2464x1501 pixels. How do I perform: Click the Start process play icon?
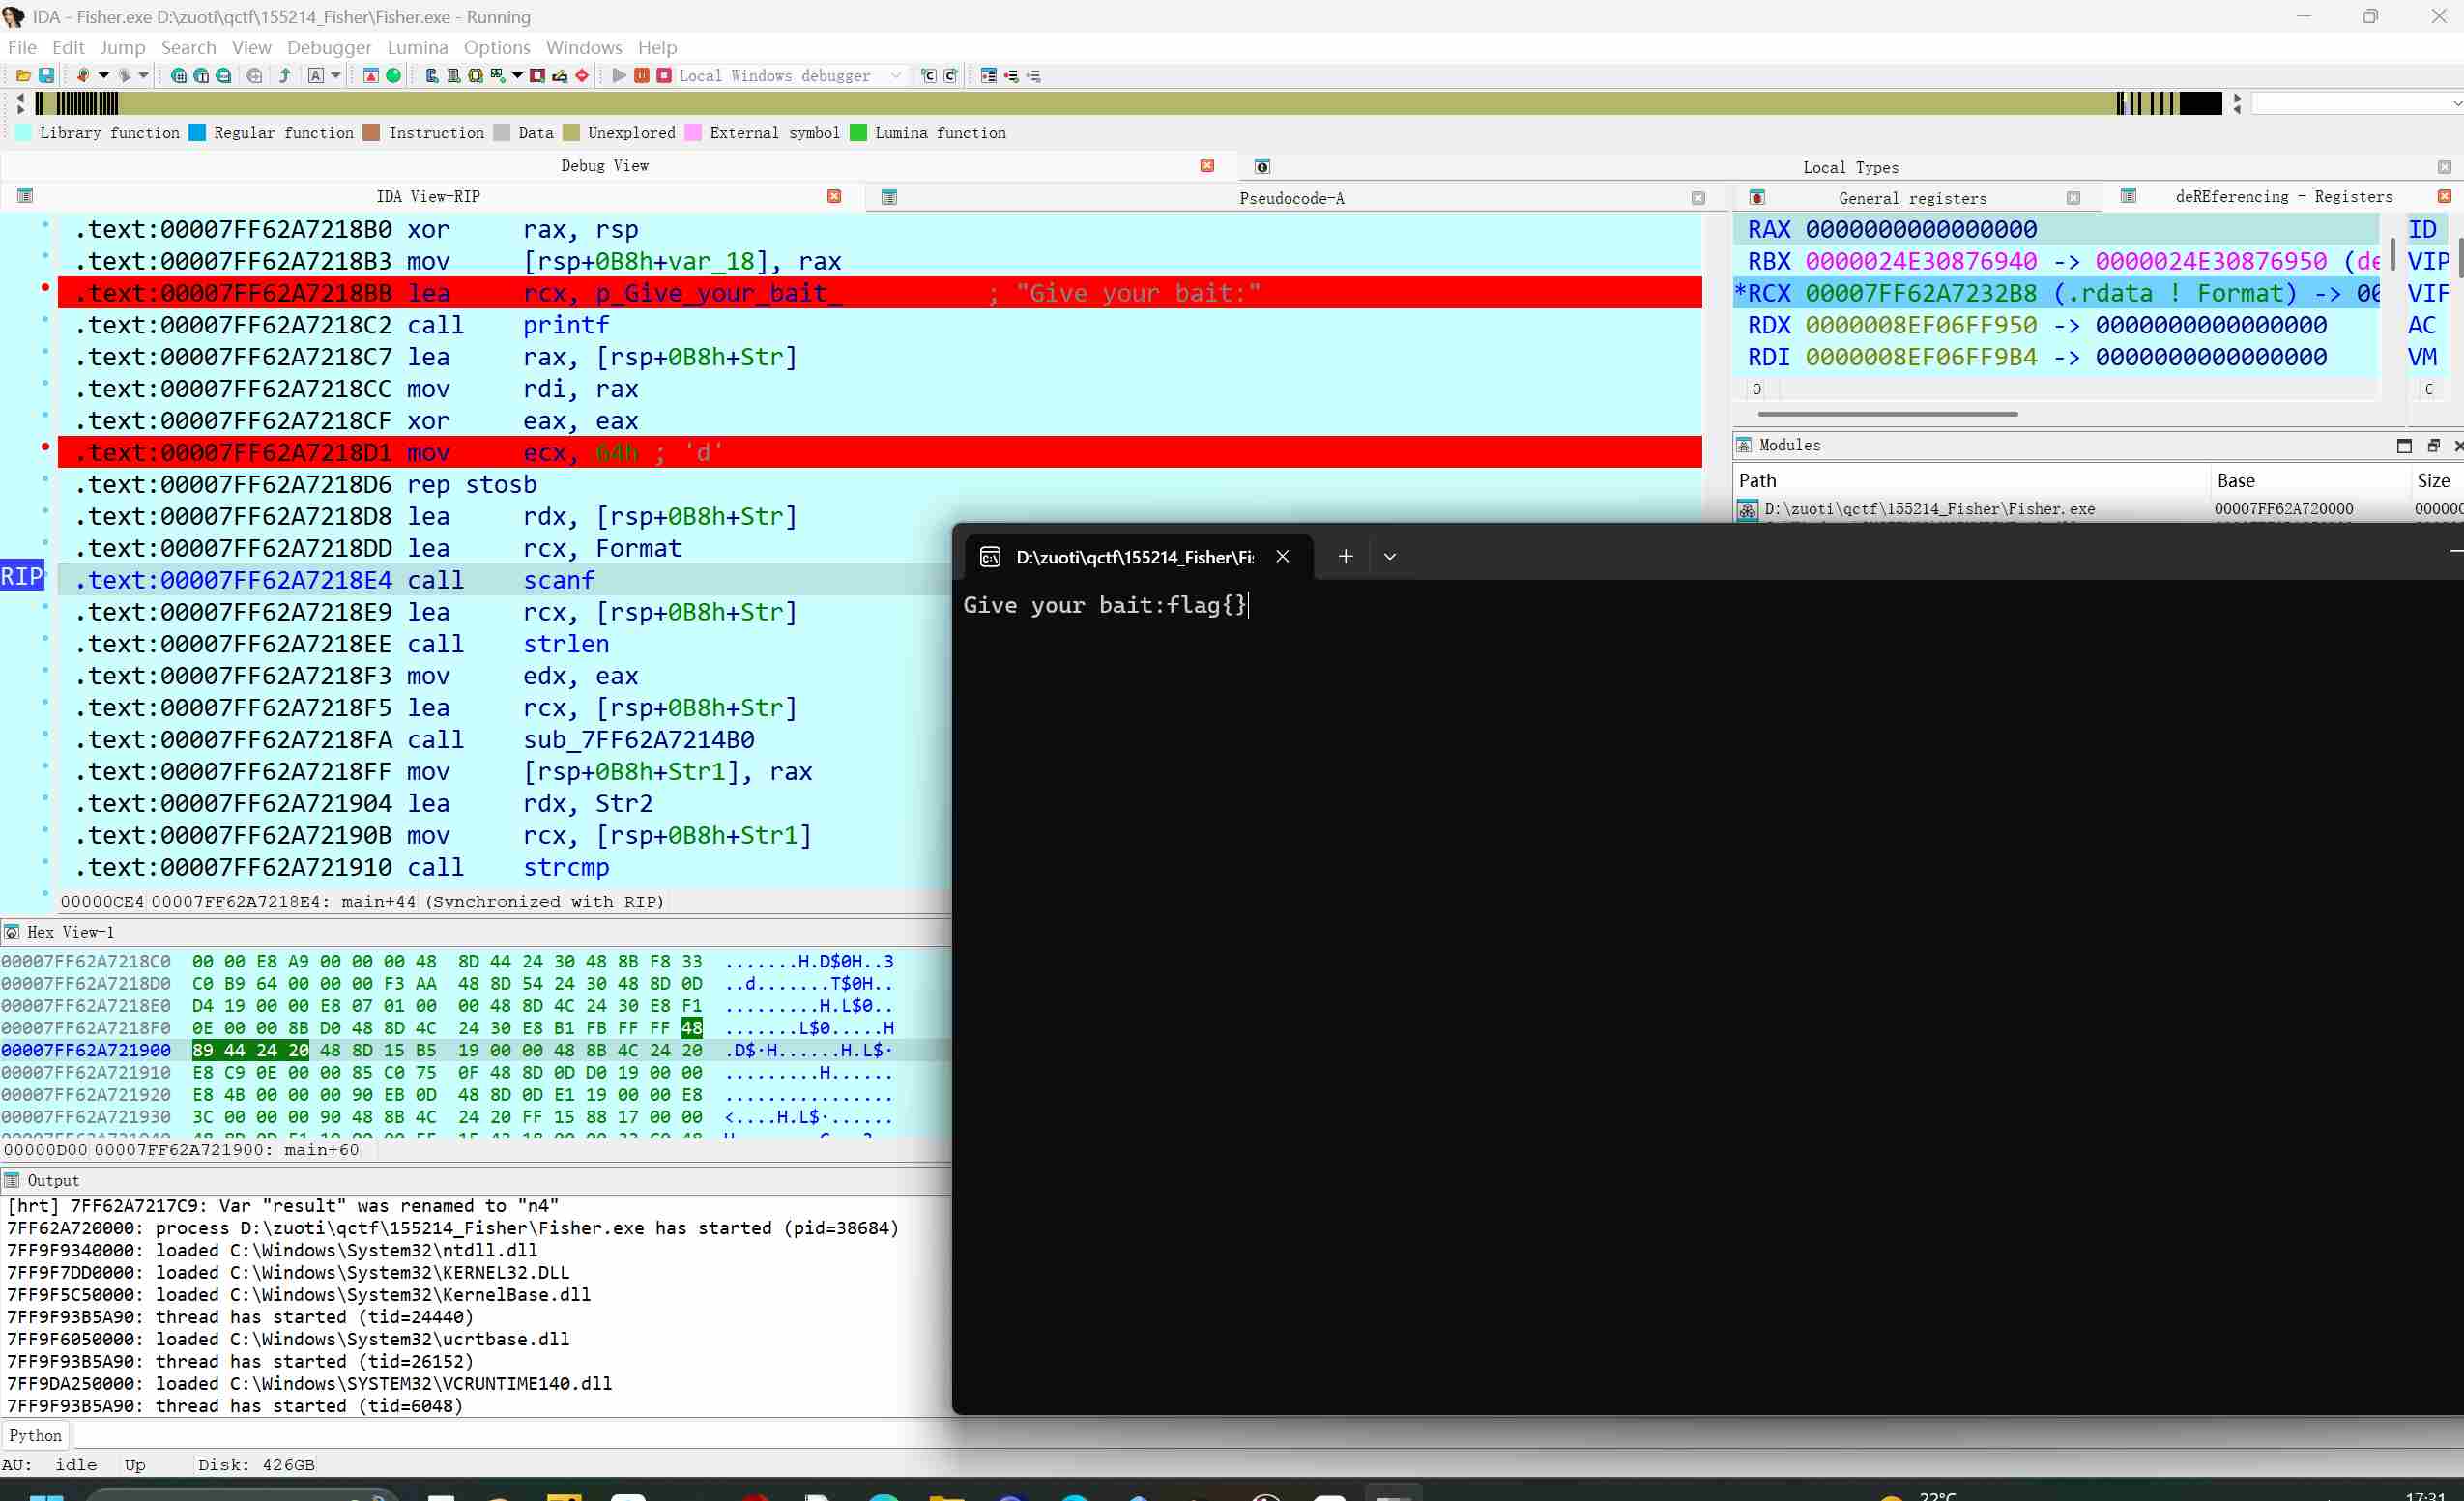(619, 76)
